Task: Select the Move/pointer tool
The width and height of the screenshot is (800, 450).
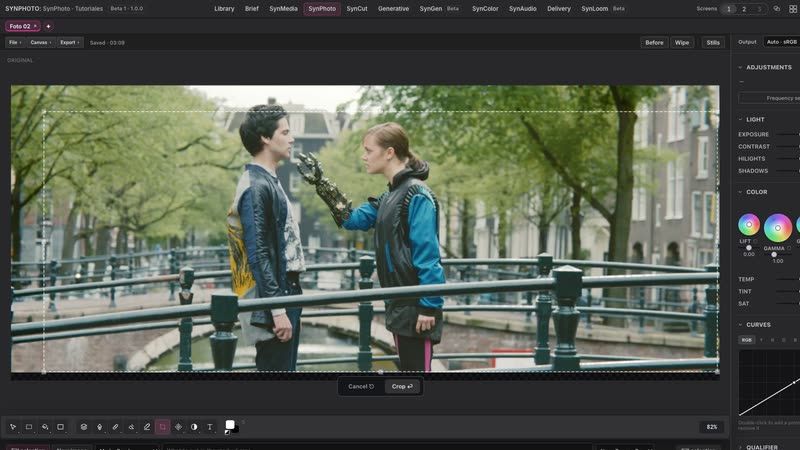Action: 13,427
